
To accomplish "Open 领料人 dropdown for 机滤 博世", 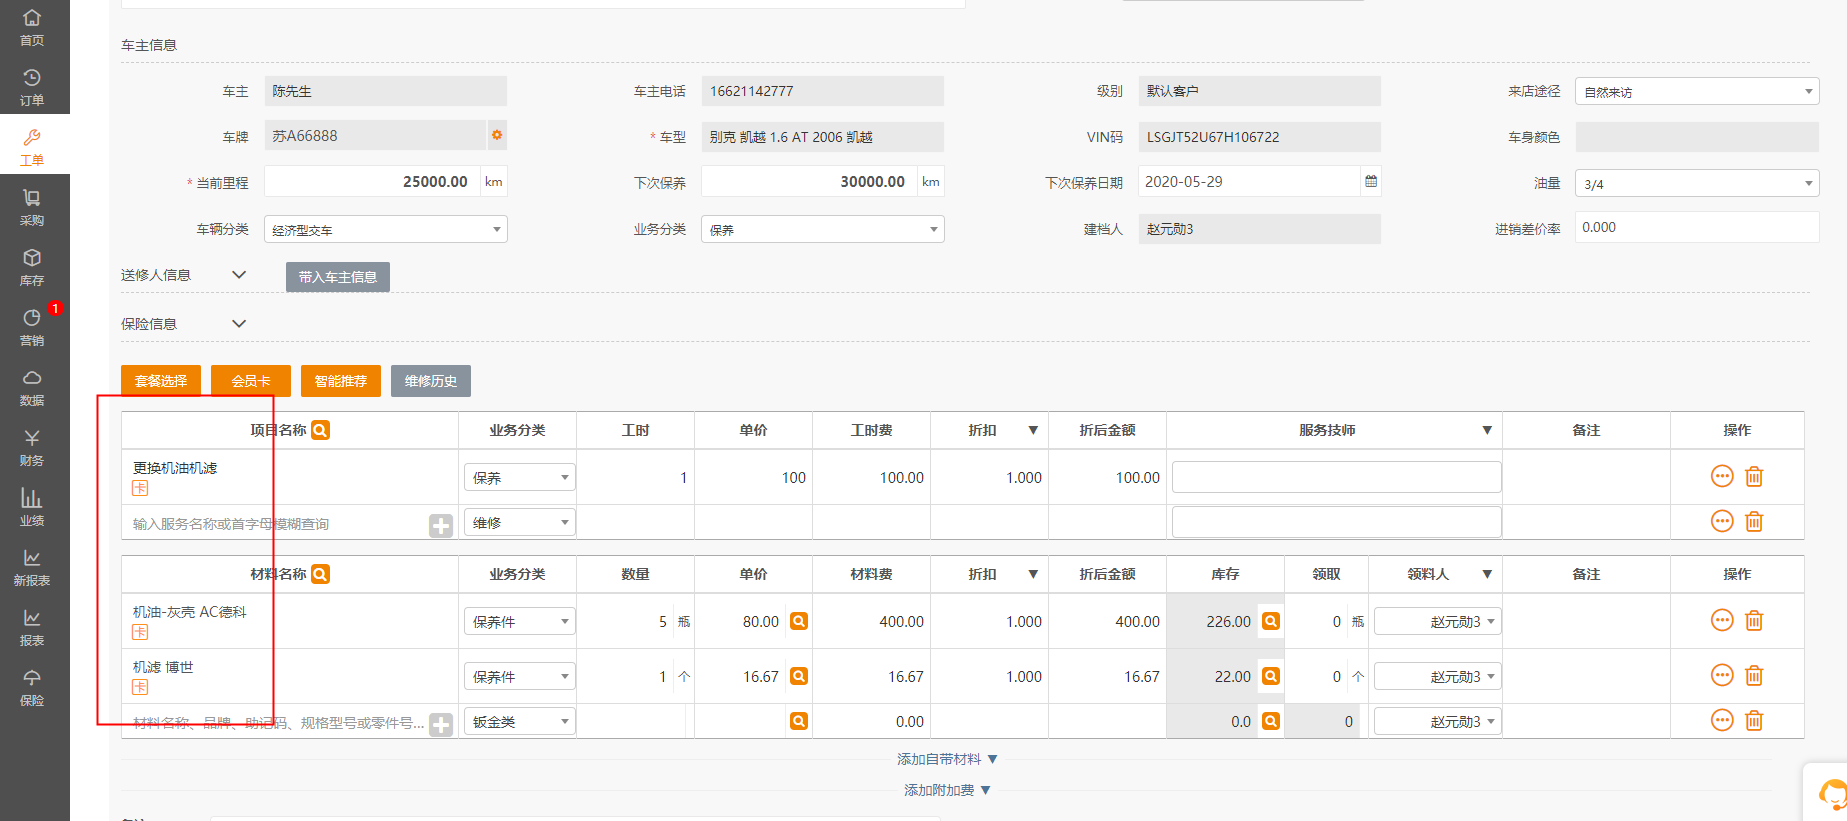I will pyautogui.click(x=1438, y=676).
